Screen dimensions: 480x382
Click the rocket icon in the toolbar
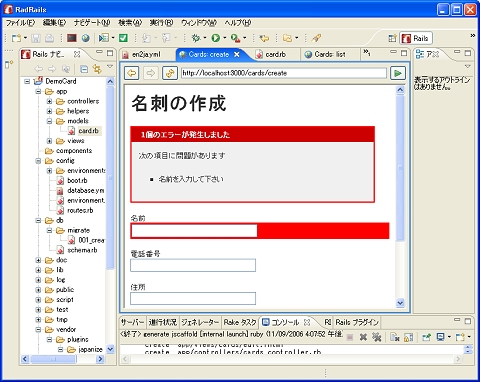point(316,38)
